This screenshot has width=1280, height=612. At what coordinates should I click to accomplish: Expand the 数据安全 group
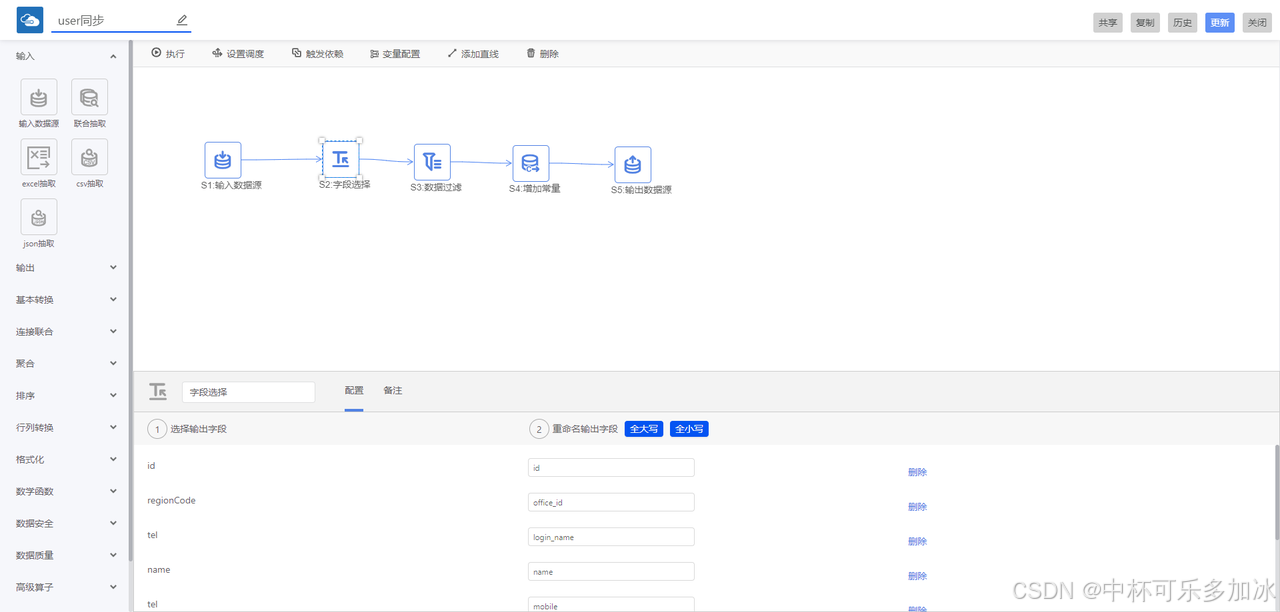[66, 524]
